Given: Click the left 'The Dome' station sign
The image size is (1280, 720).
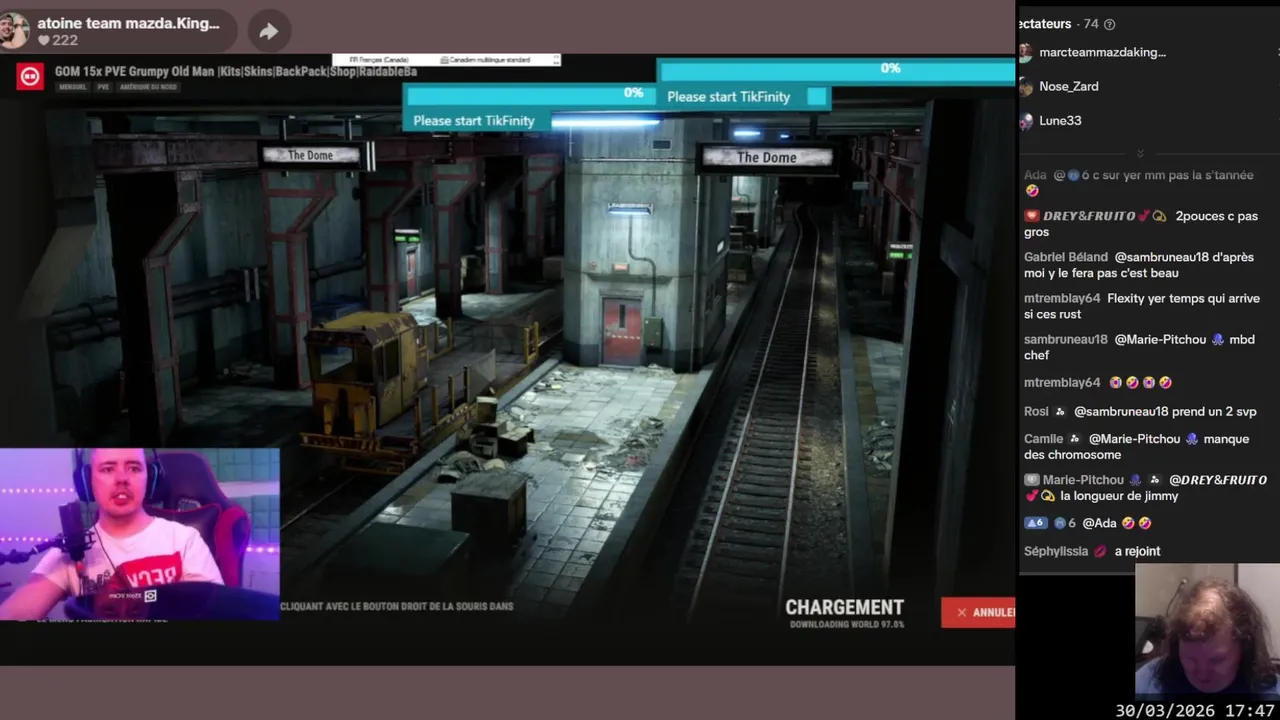Looking at the screenshot, I should tap(310, 155).
